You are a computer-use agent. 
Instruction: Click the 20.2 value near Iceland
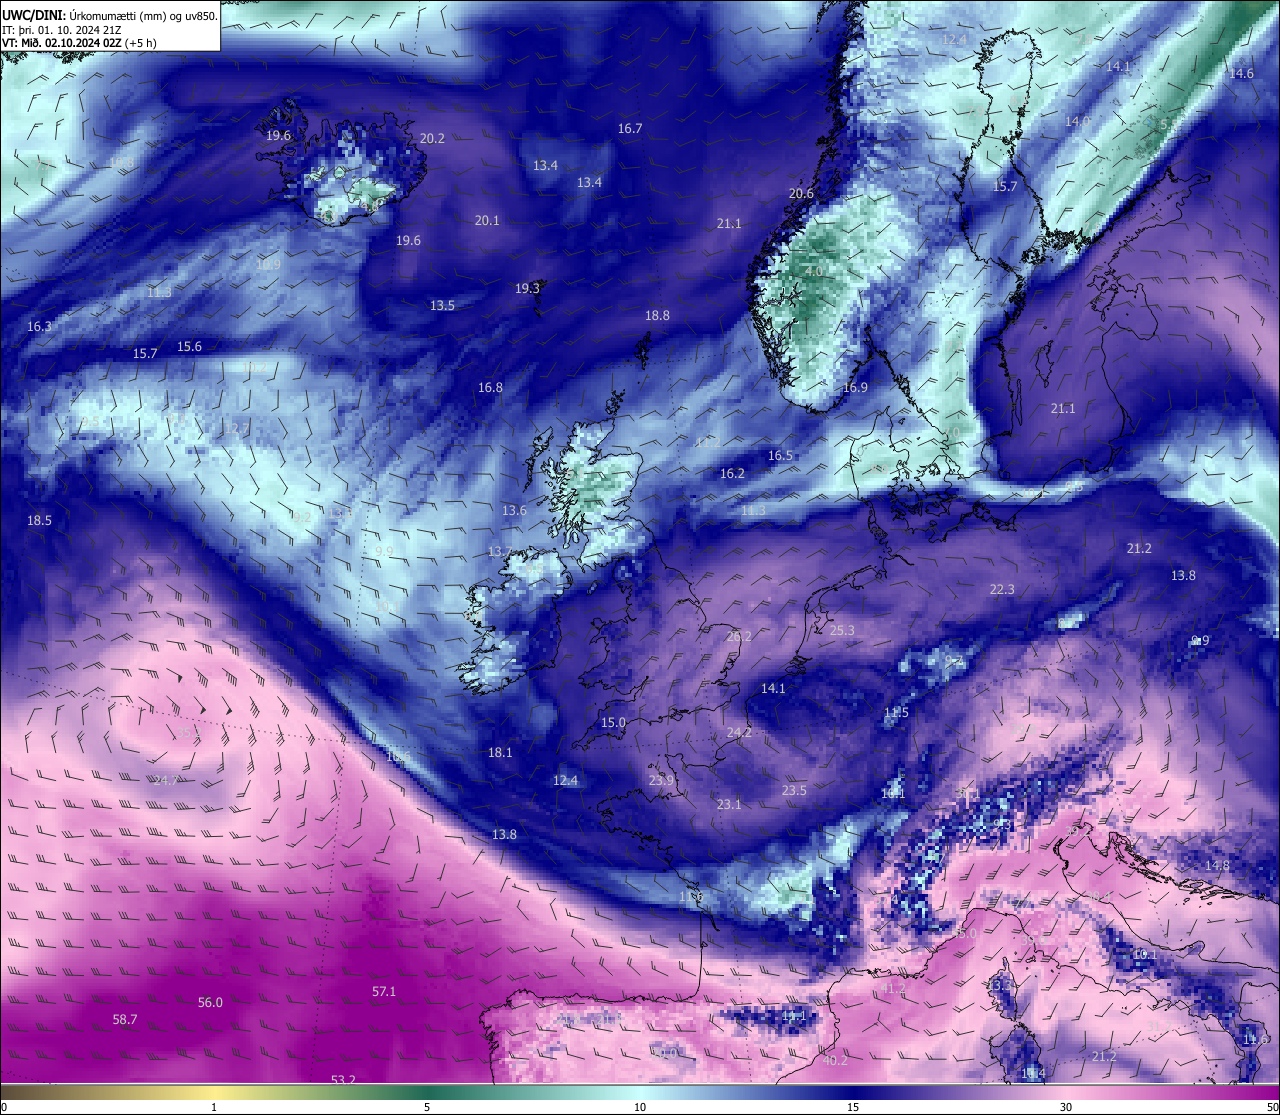pos(432,138)
